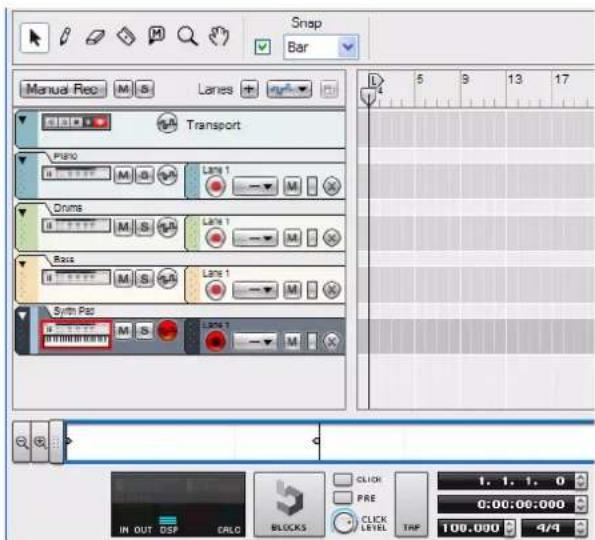This screenshot has width=595, height=540.
Task: Collapse the Synth Pad track
Action: tap(23, 315)
